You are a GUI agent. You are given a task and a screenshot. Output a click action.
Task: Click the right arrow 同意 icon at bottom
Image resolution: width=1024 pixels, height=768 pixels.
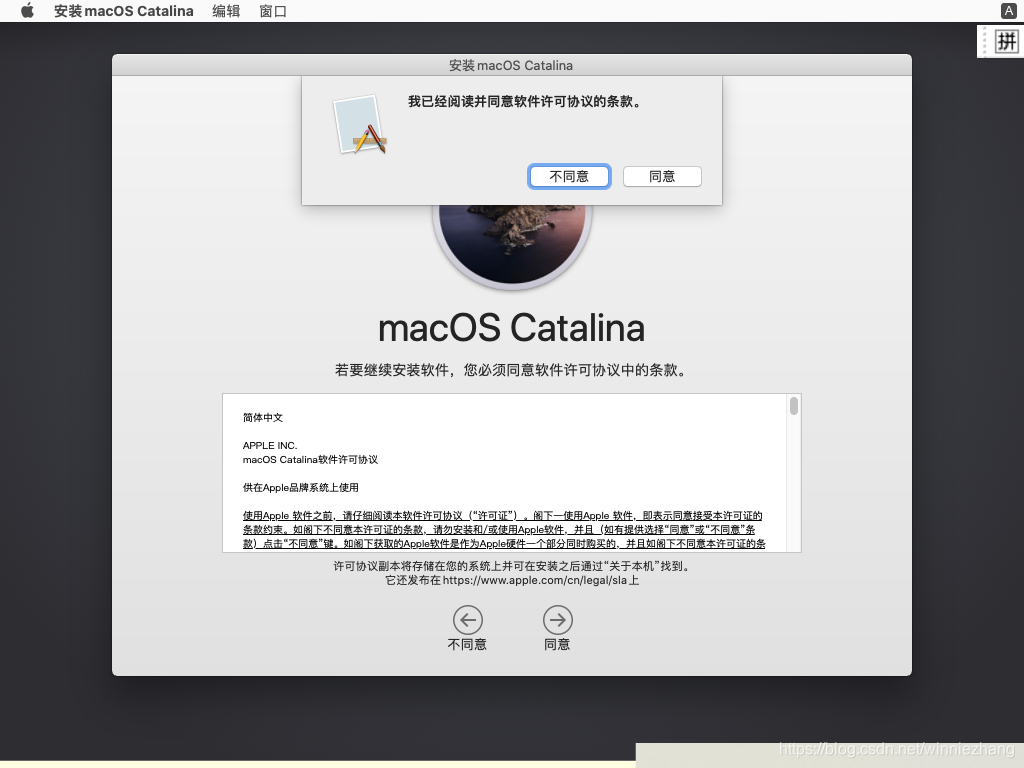click(x=558, y=620)
